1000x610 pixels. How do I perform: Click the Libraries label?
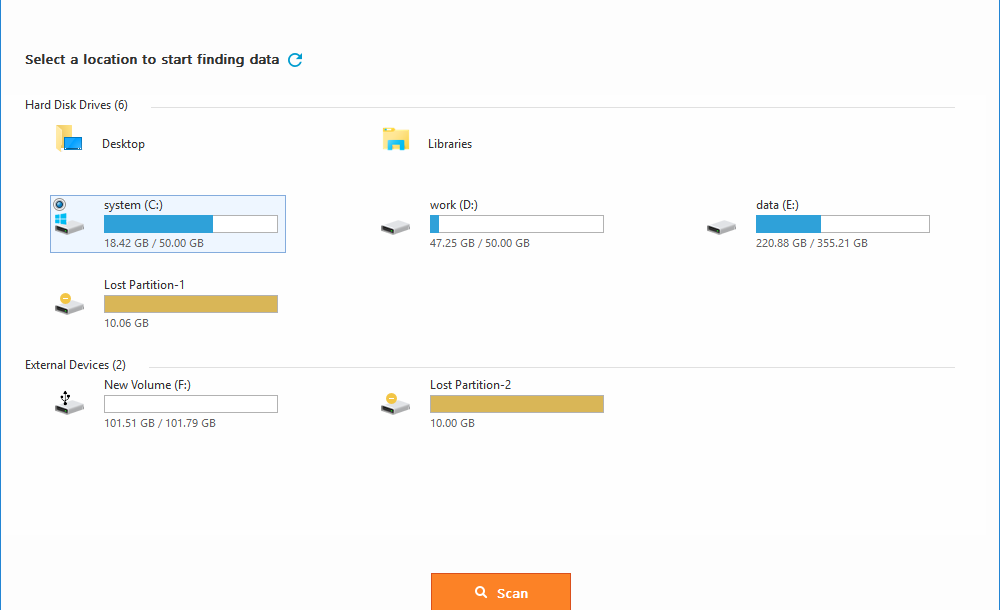click(450, 144)
